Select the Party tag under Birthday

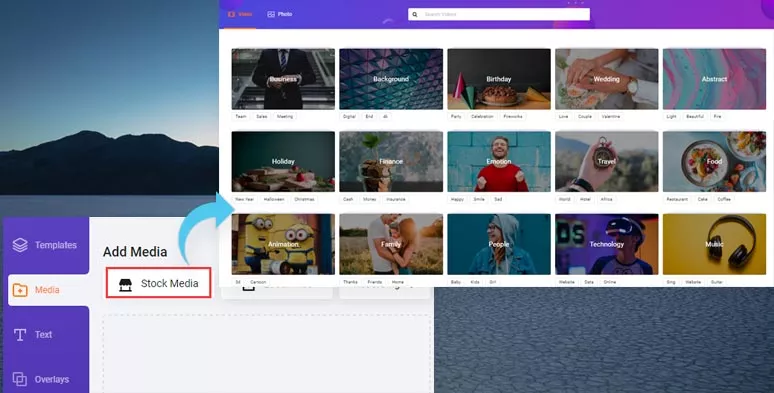pos(456,117)
